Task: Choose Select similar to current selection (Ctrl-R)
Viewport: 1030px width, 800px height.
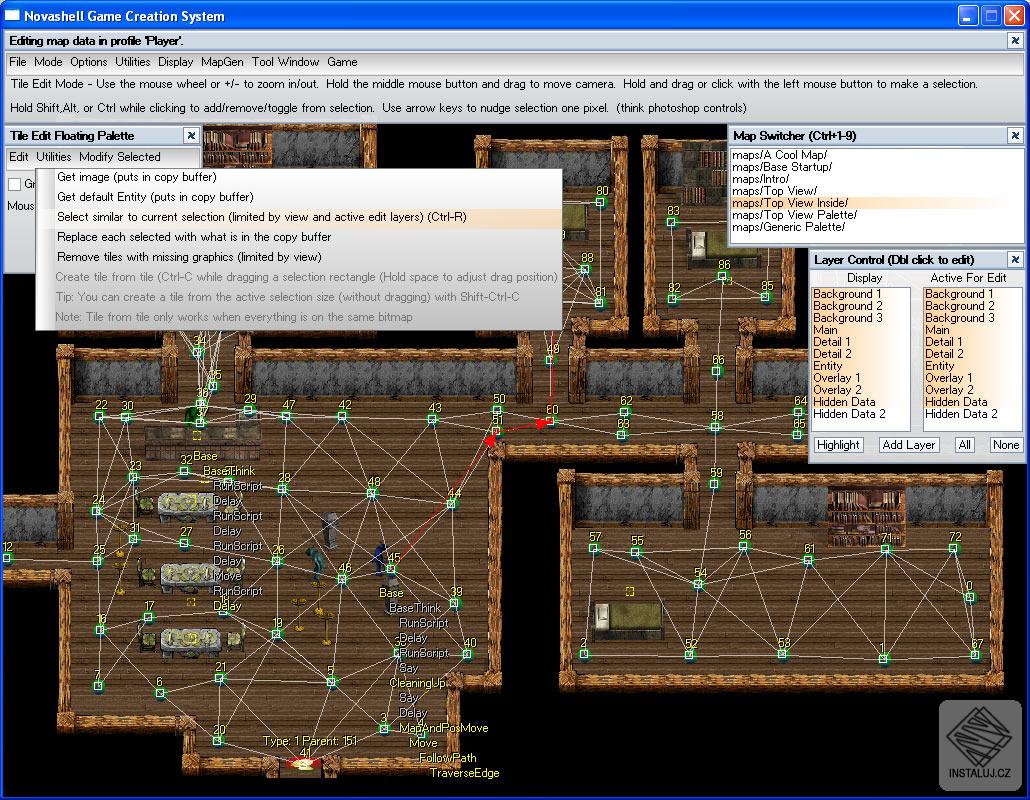Action: coord(300,217)
